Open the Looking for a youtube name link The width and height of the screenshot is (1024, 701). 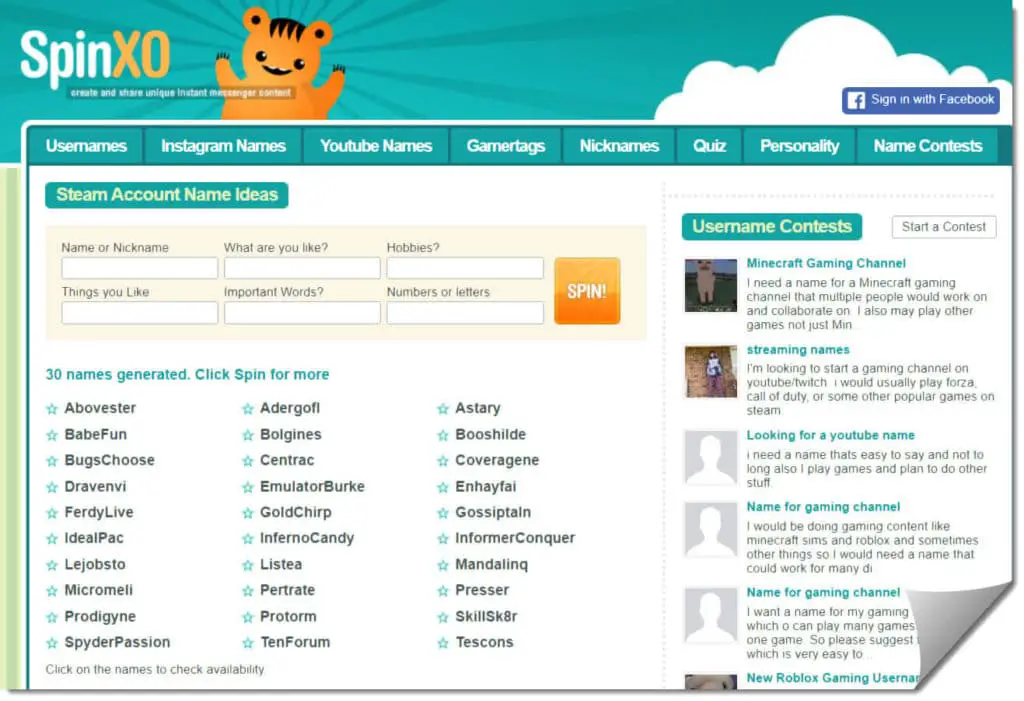click(830, 435)
